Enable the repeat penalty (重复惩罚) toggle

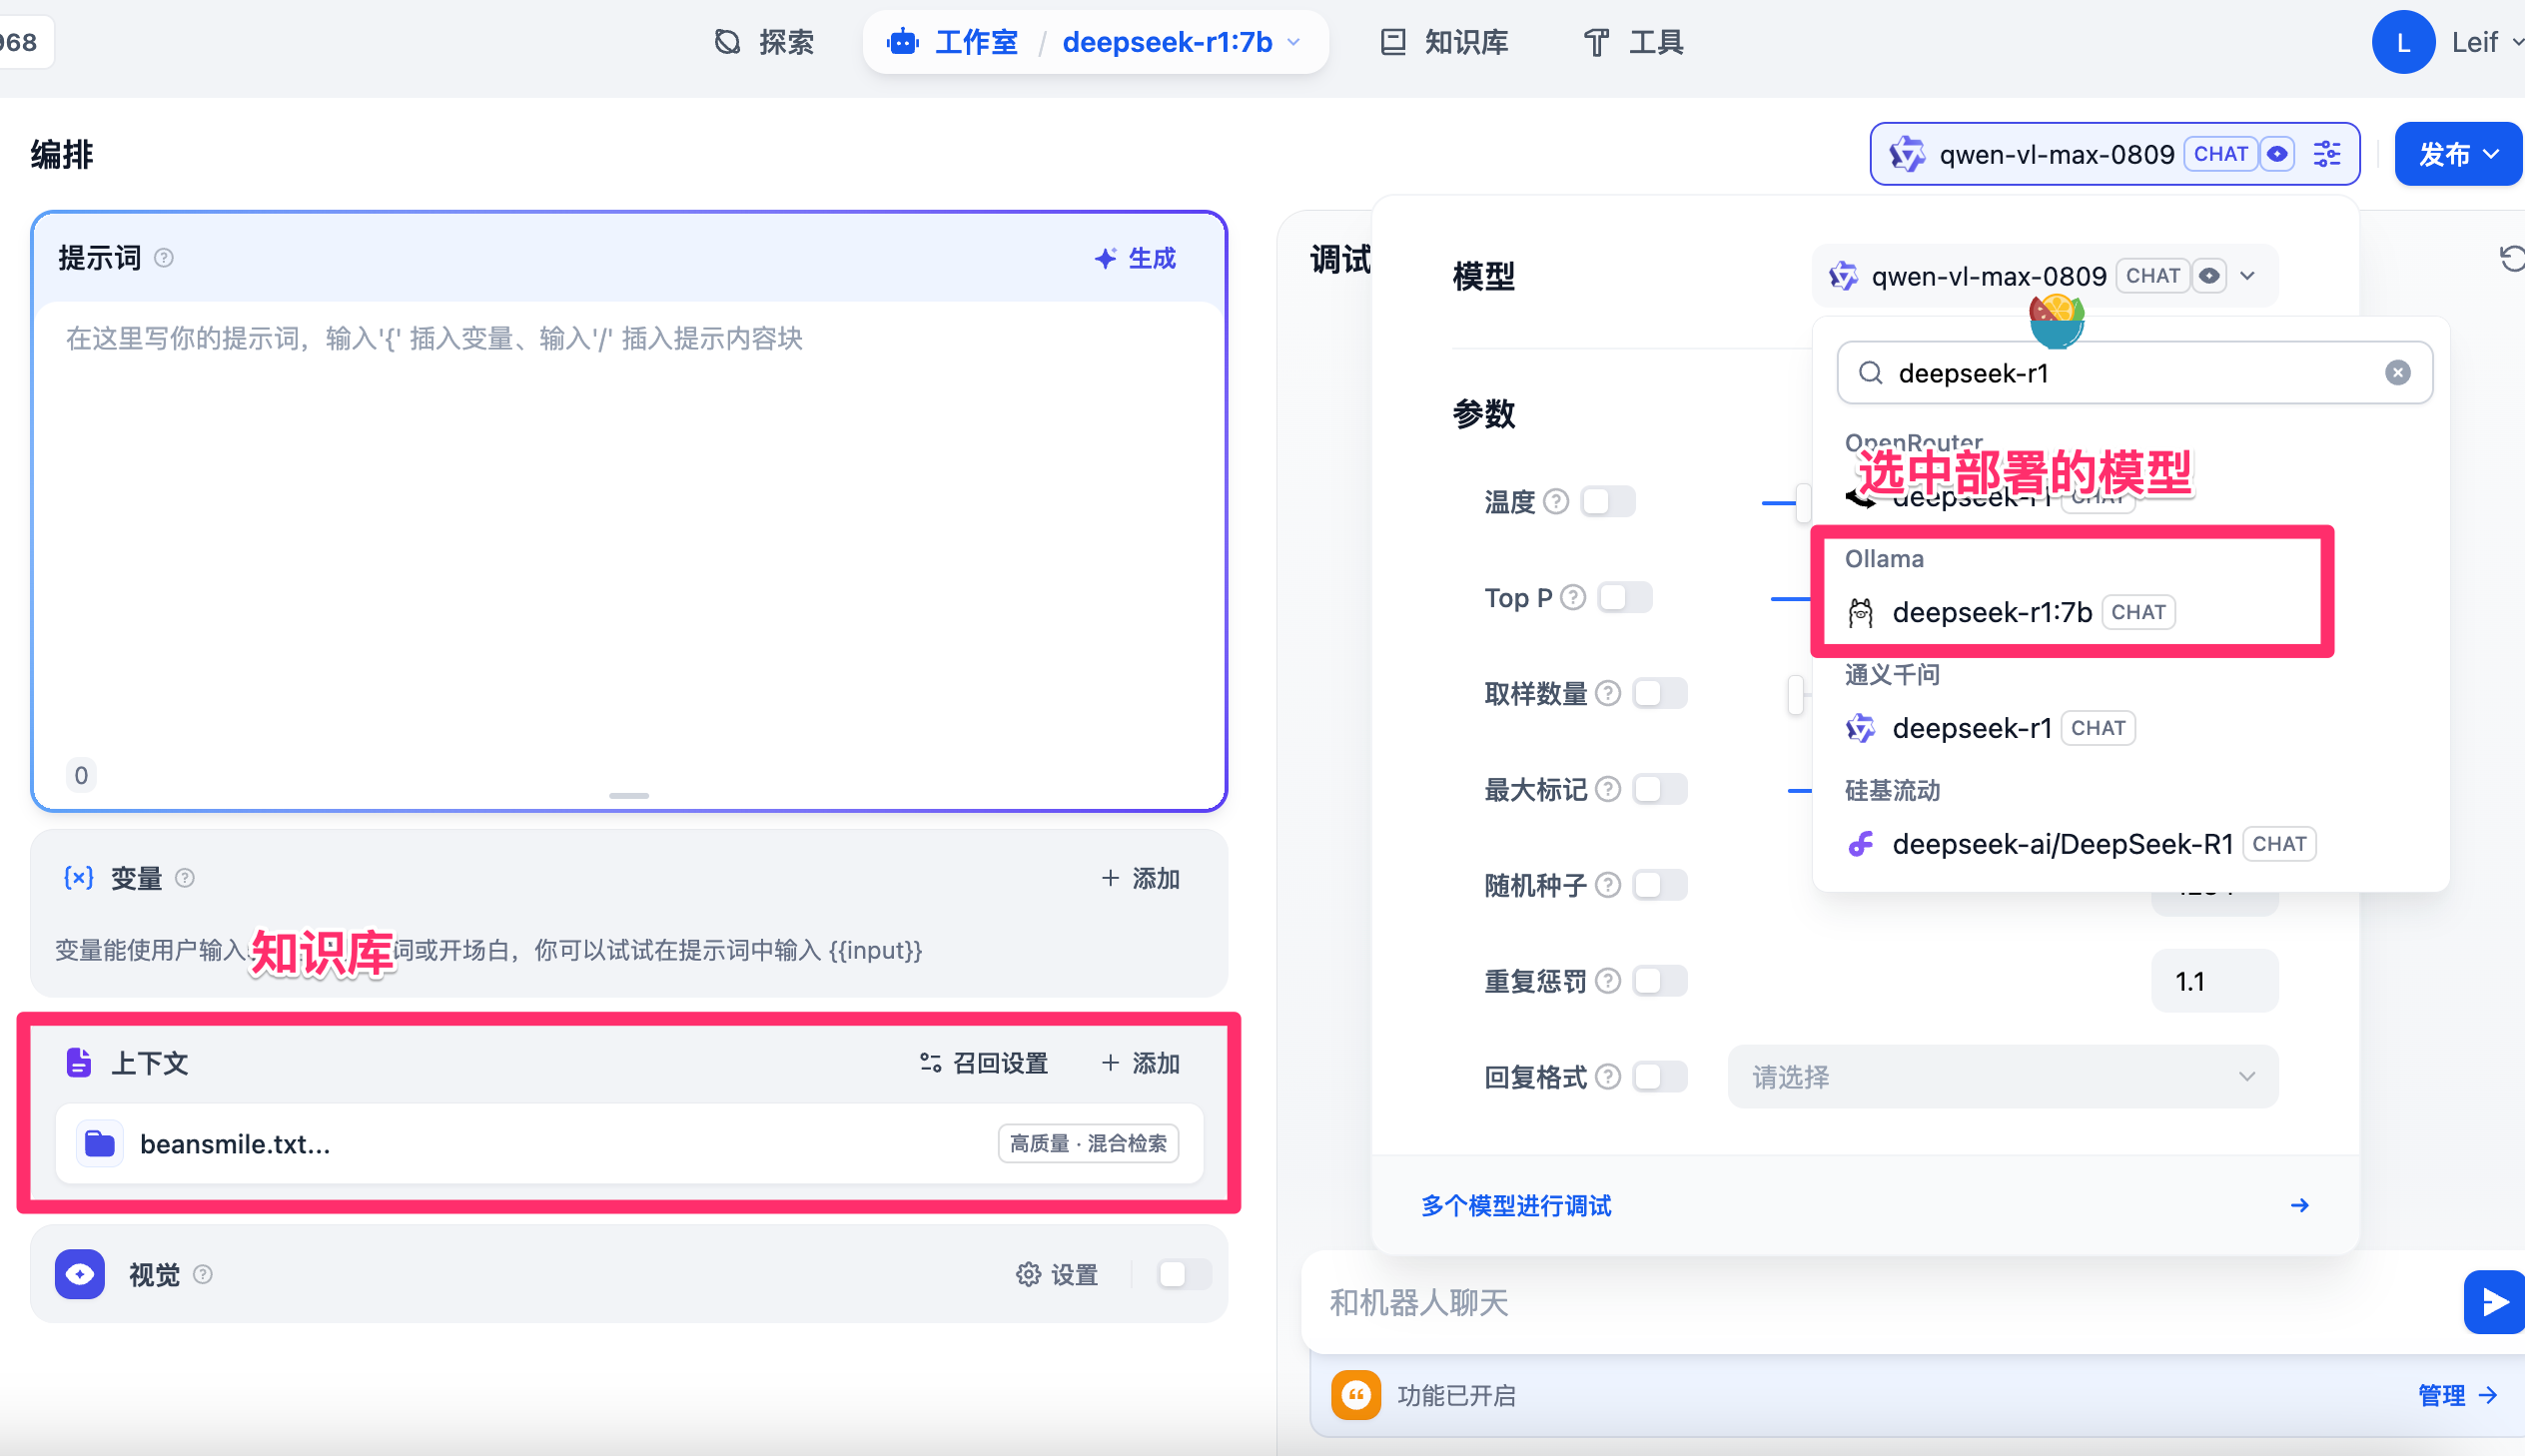coord(1660,981)
